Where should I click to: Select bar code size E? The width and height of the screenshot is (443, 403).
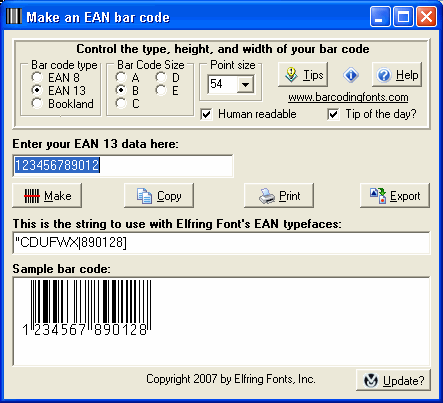coord(161,90)
